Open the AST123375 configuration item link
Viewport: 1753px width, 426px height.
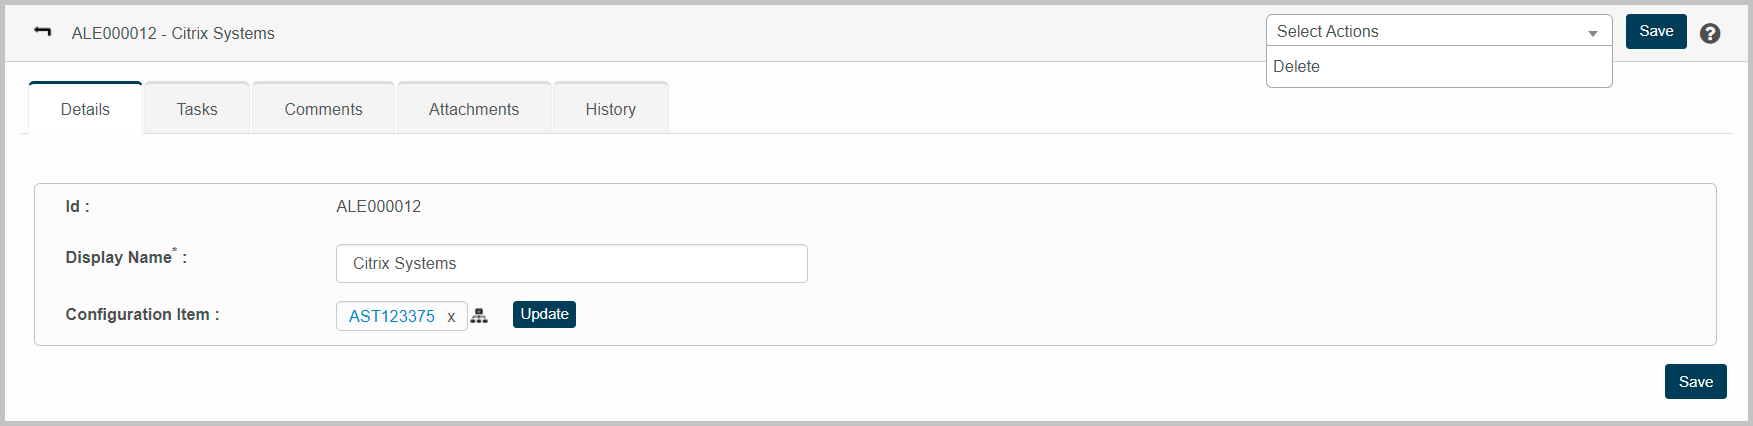pos(392,316)
